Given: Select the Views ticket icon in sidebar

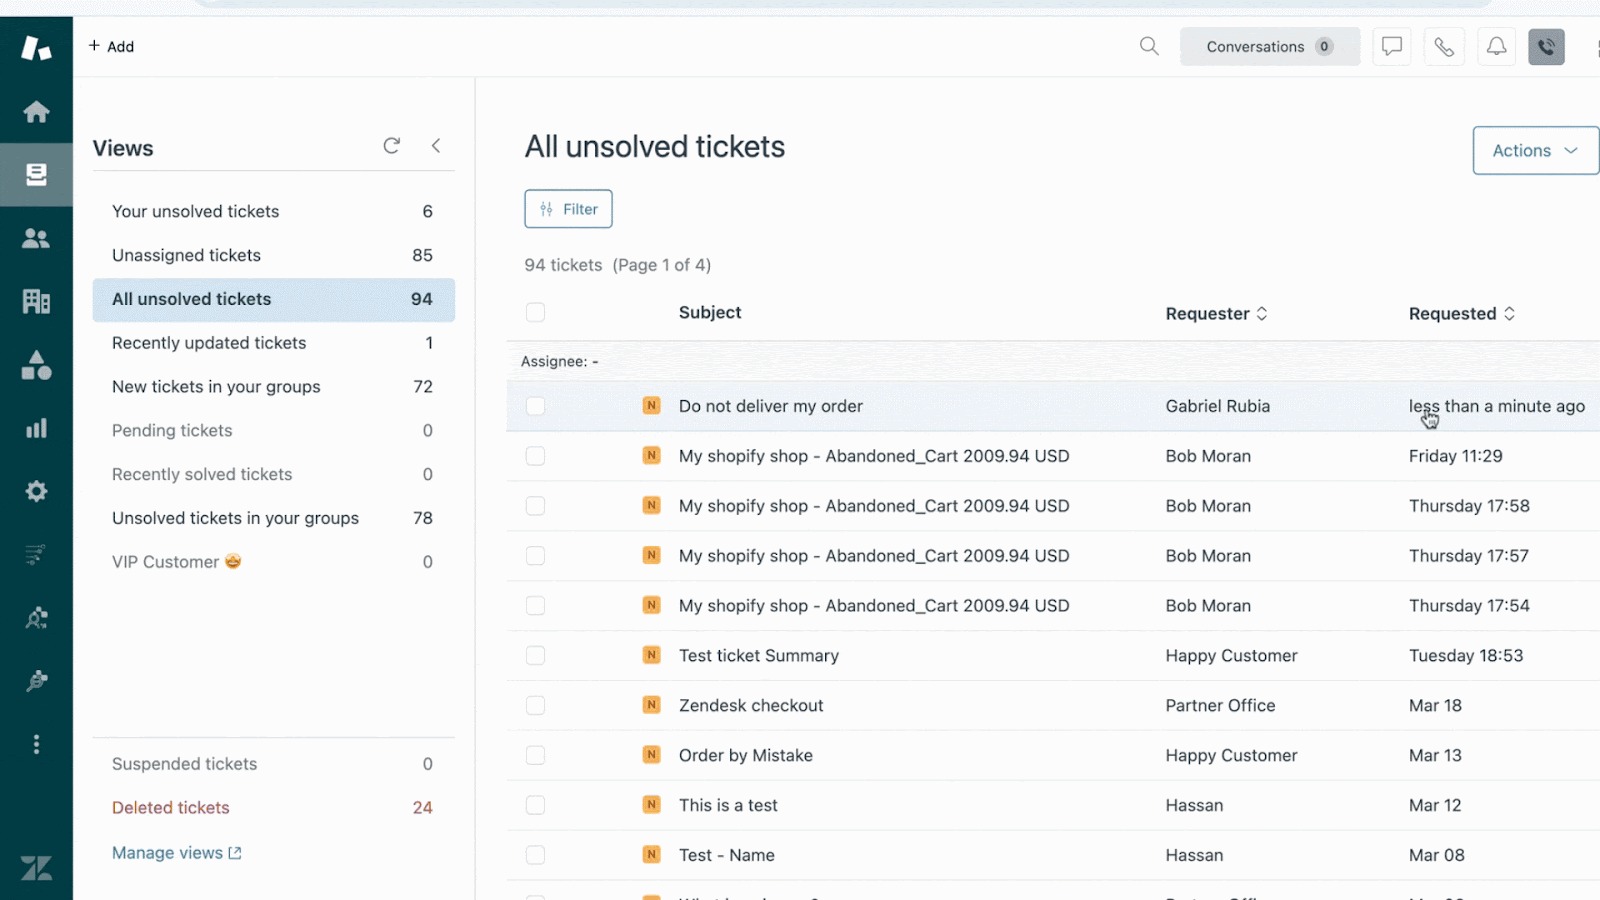Looking at the screenshot, I should (x=36, y=174).
